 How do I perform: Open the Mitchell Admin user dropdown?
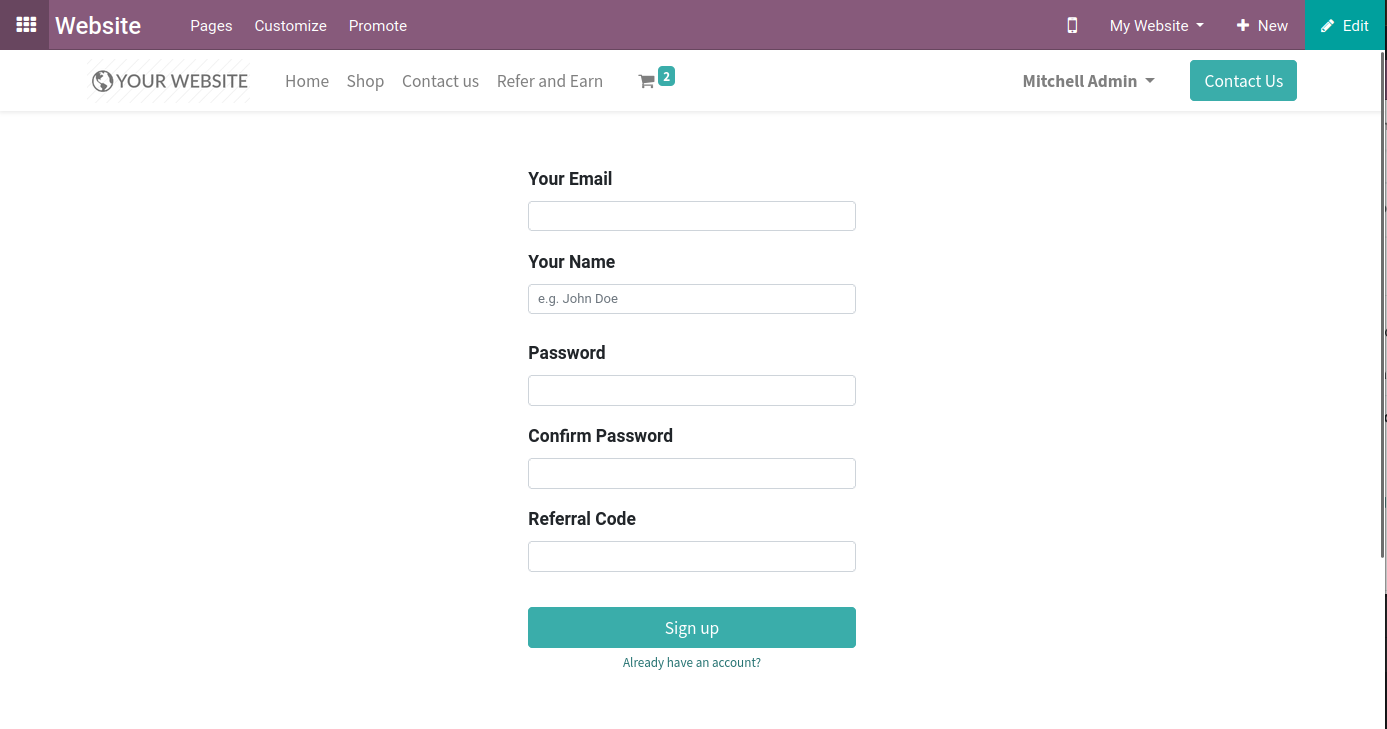1088,81
